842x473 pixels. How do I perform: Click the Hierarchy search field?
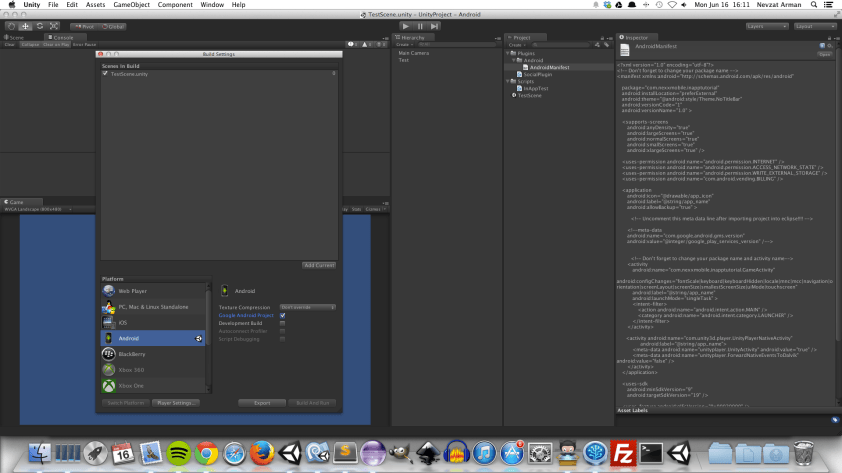point(456,45)
